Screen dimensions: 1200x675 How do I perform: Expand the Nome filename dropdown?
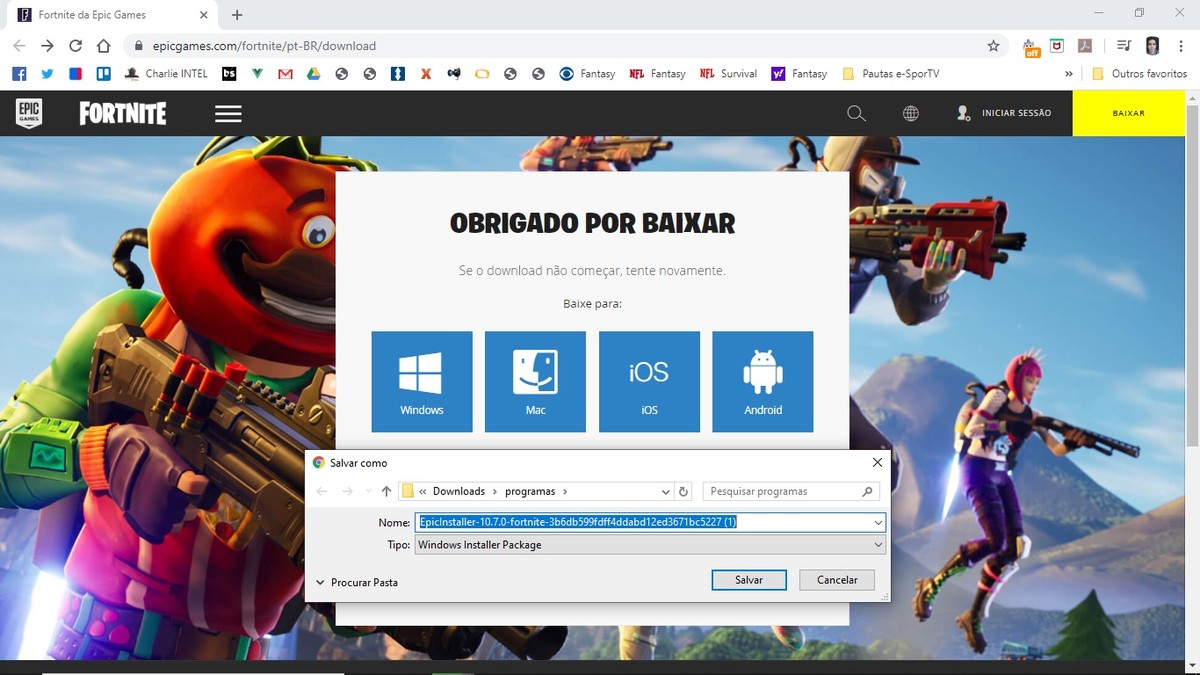pos(878,522)
